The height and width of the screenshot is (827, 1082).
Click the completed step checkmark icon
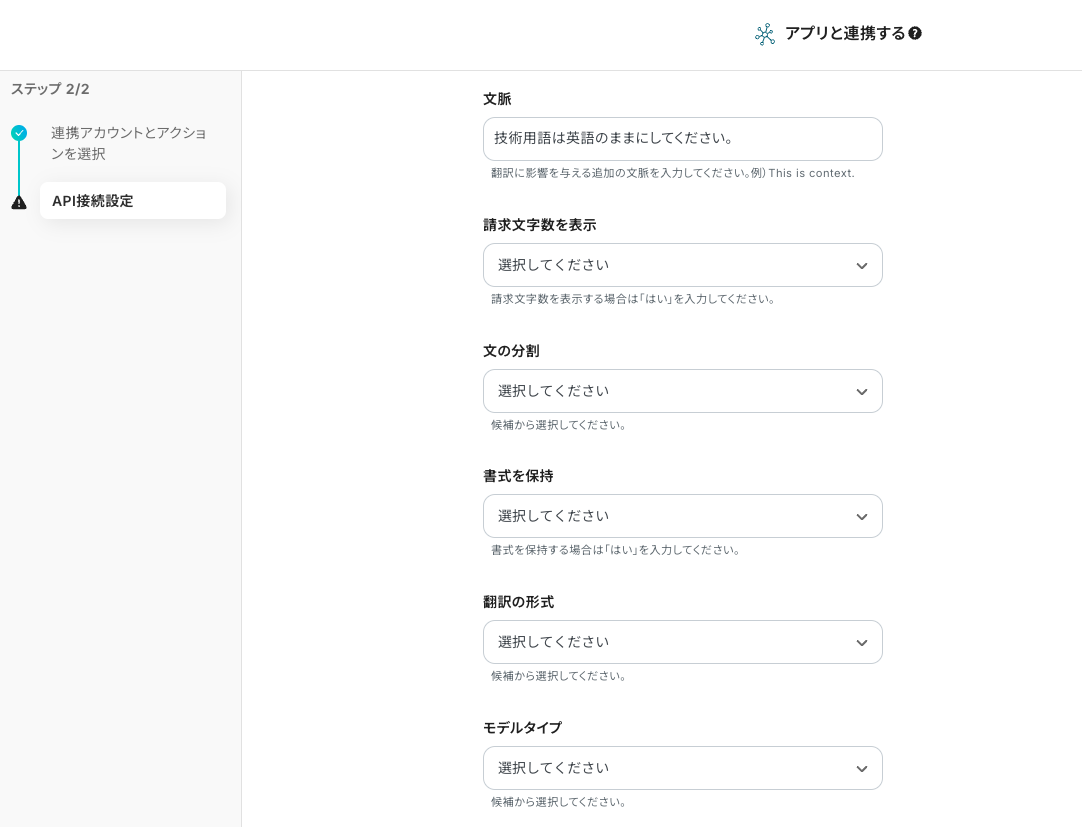click(19, 133)
